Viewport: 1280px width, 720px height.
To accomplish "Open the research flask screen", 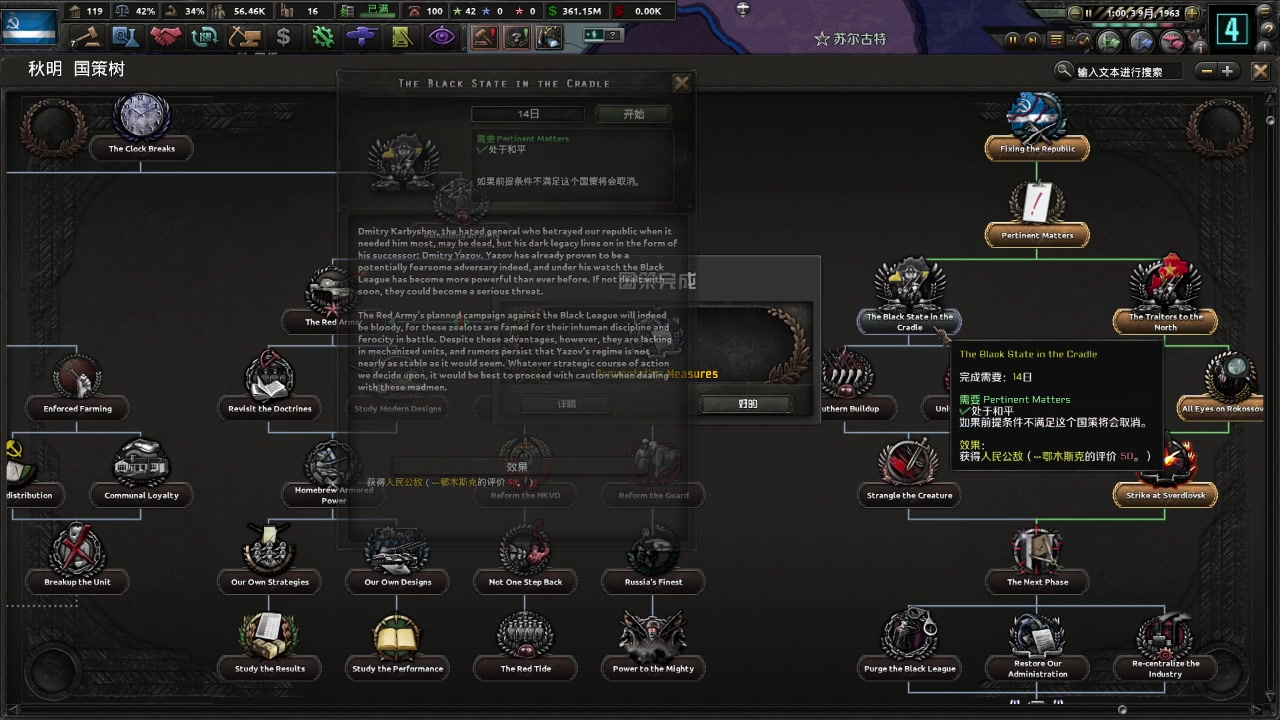I will coord(126,37).
